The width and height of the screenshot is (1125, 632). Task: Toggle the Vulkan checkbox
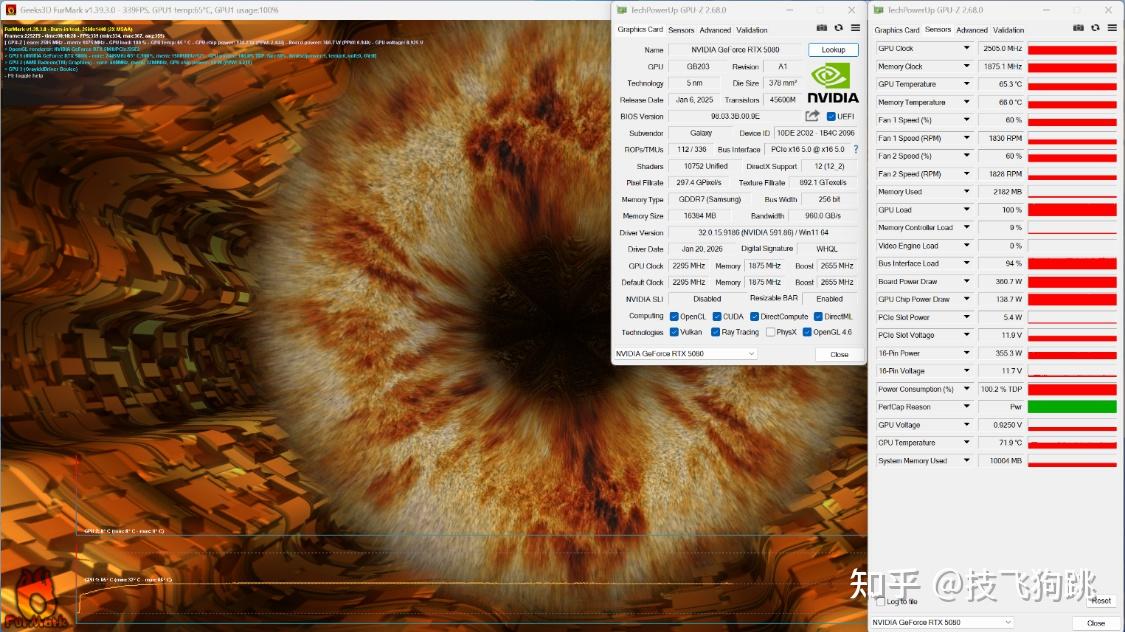tap(674, 332)
